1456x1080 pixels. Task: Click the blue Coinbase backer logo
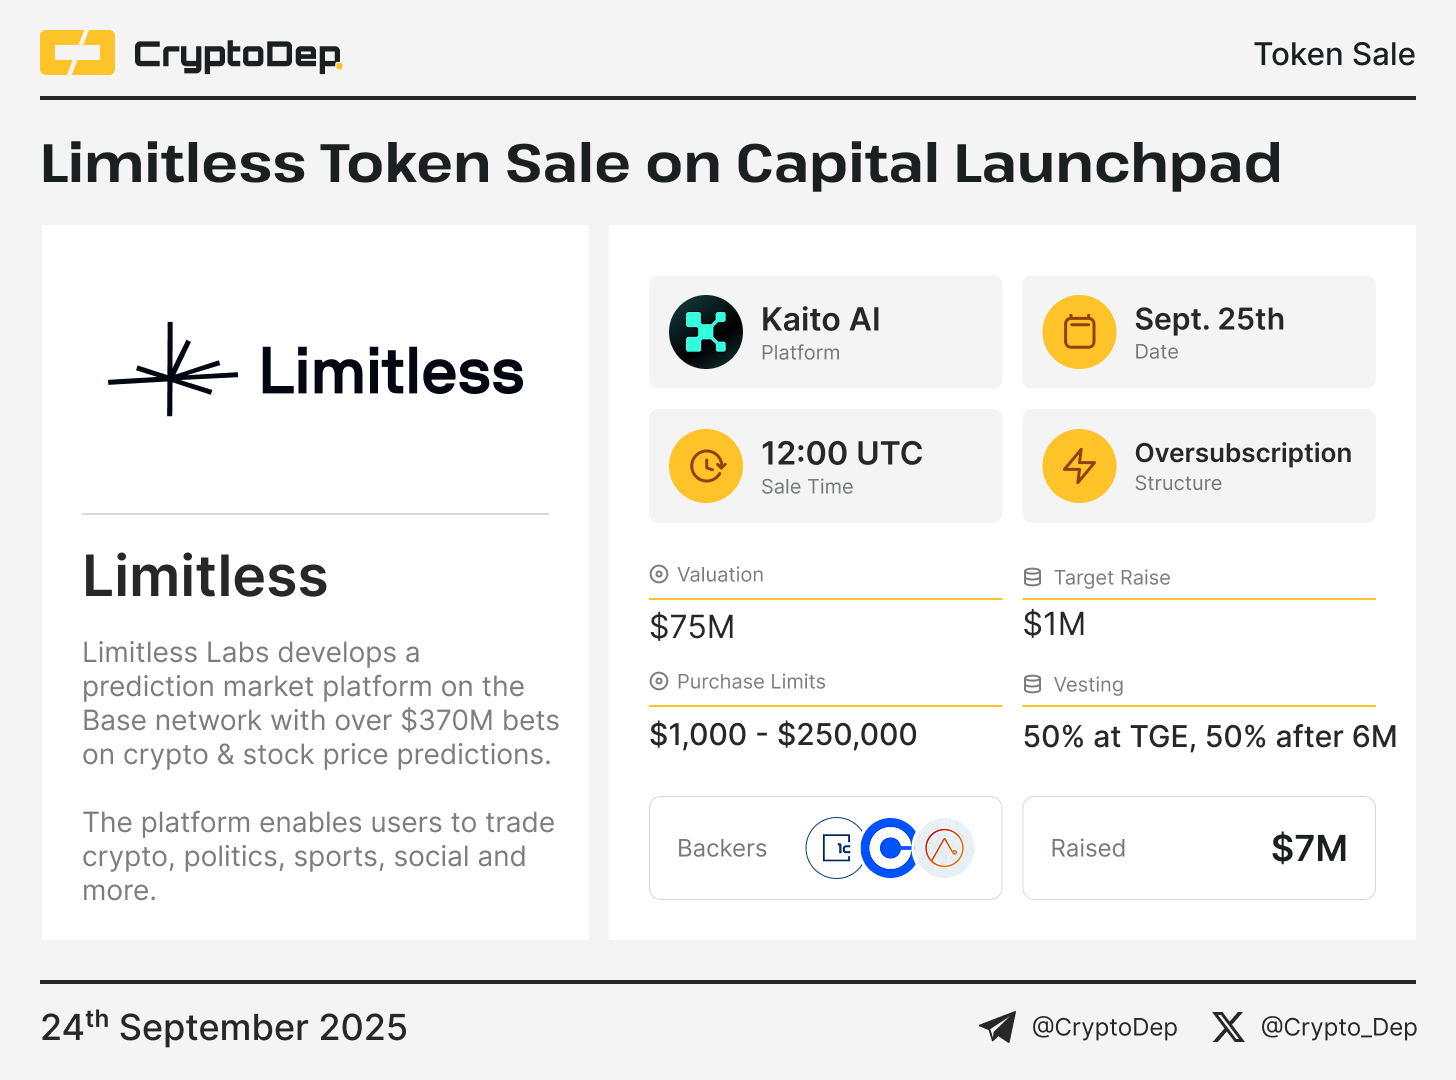(889, 848)
